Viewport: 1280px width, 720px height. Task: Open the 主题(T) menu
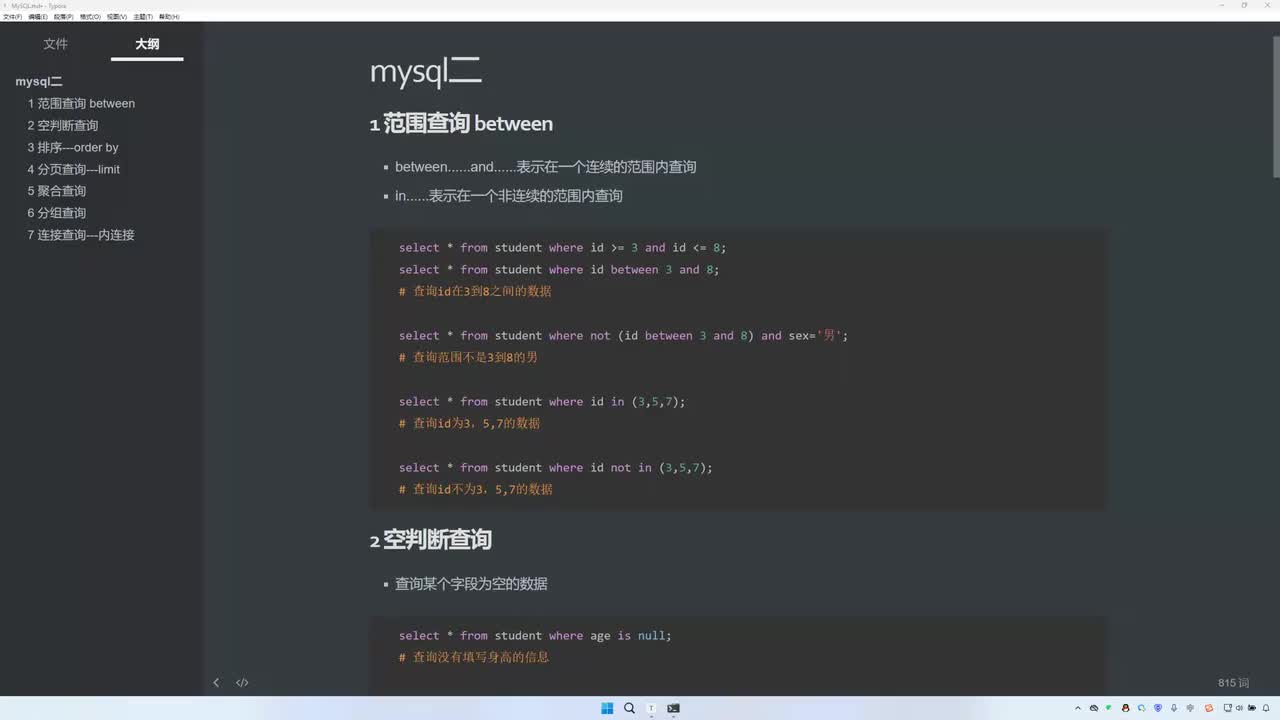[x=143, y=17]
